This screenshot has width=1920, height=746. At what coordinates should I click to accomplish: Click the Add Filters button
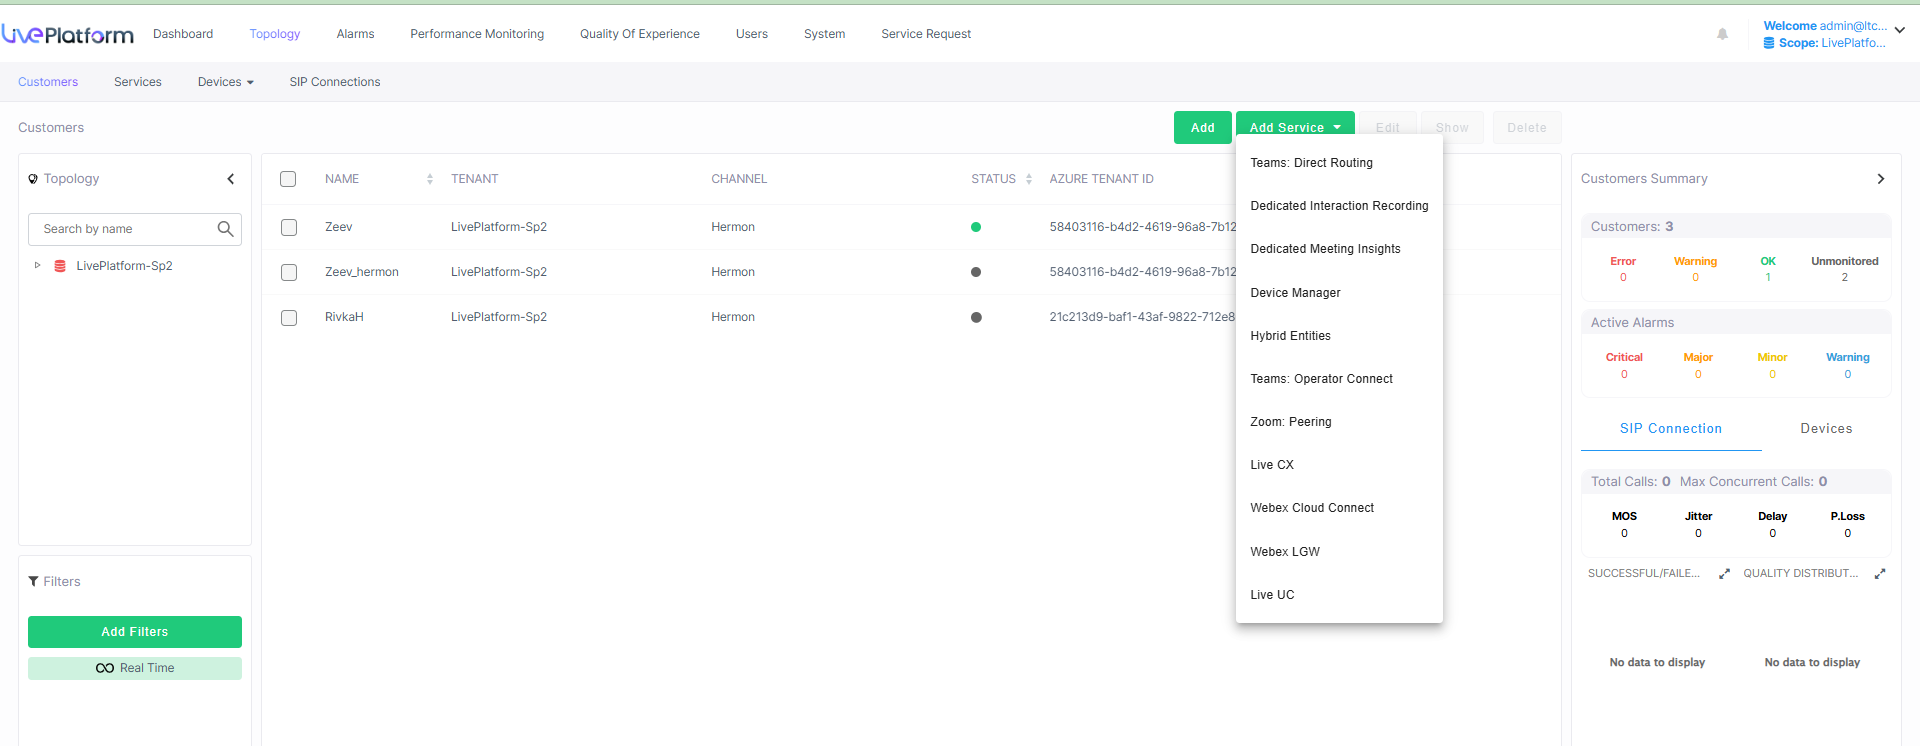135,632
